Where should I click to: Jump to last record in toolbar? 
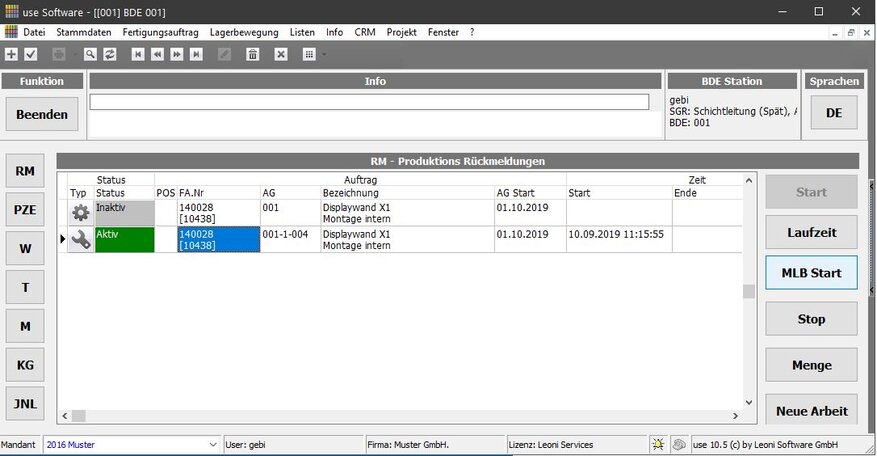pyautogui.click(x=196, y=54)
